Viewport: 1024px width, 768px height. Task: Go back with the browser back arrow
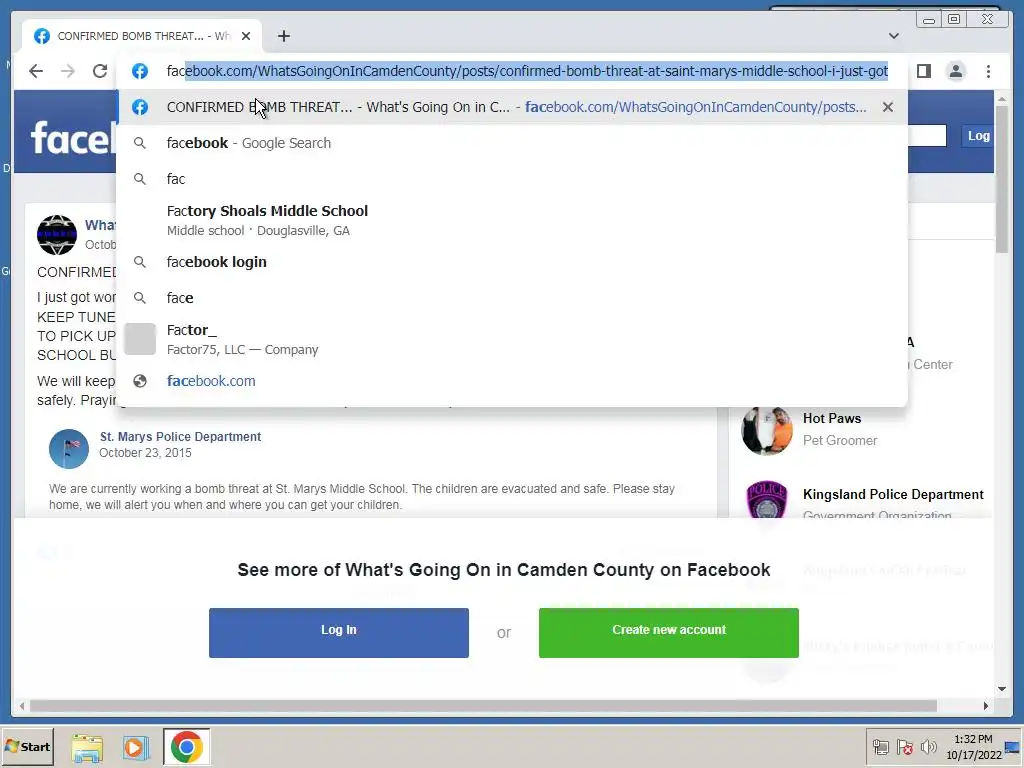[x=36, y=71]
